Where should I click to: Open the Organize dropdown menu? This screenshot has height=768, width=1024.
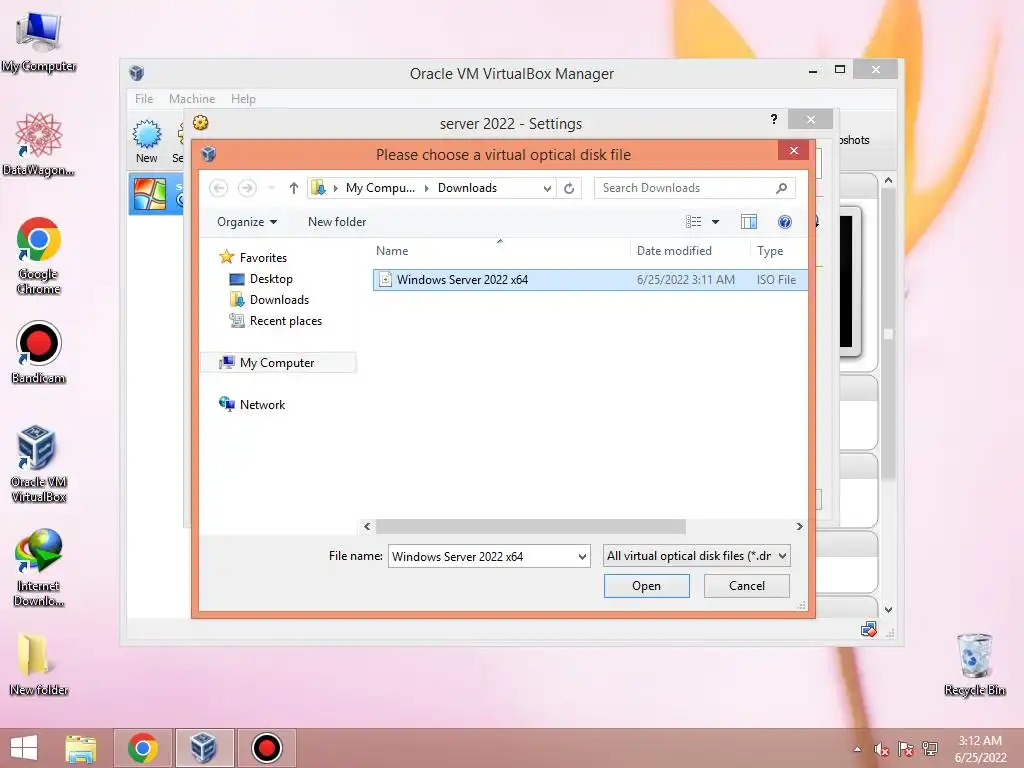[x=247, y=222]
